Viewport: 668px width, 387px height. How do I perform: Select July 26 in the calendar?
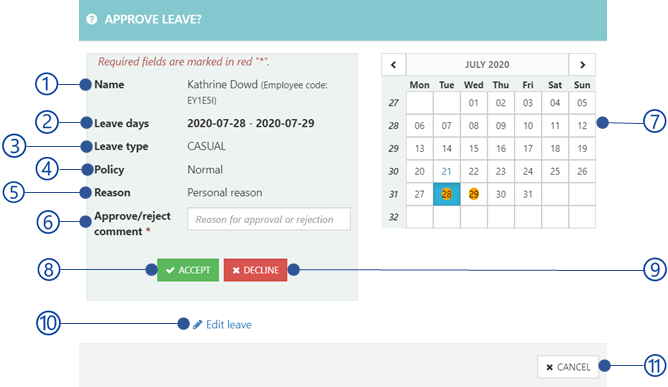click(582, 171)
